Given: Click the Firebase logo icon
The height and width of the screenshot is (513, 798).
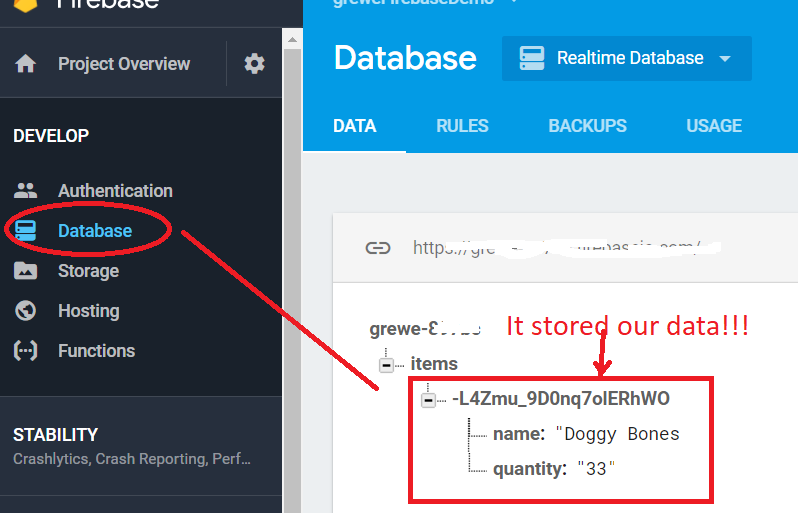Looking at the screenshot, I should pos(25,5).
